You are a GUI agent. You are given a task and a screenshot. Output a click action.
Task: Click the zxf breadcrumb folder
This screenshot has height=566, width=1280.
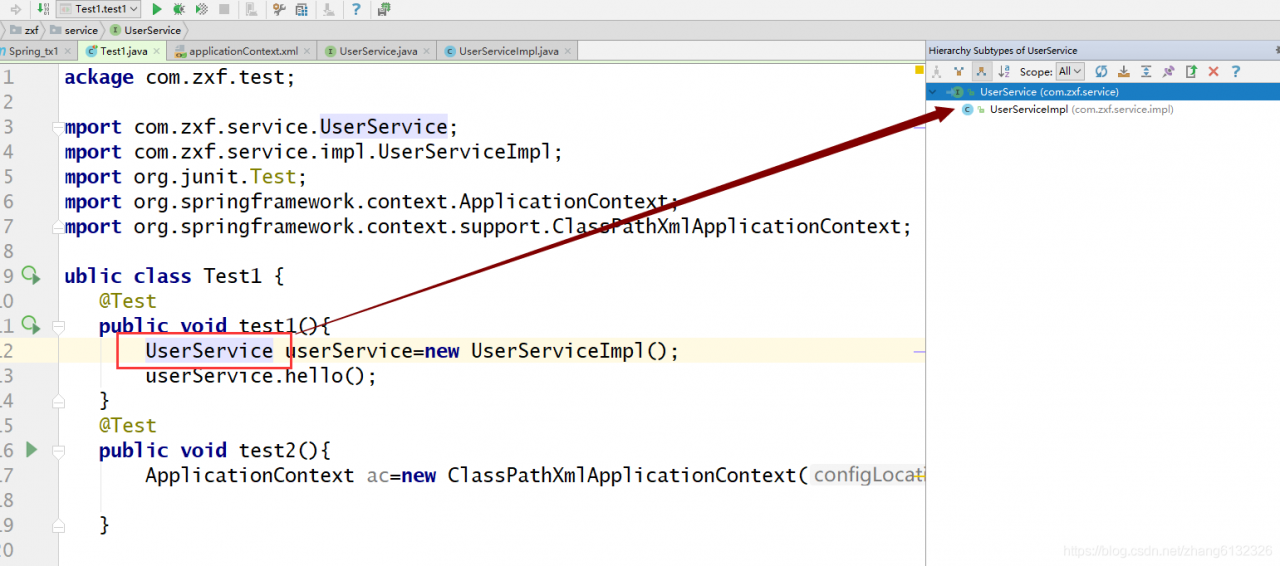click(24, 30)
